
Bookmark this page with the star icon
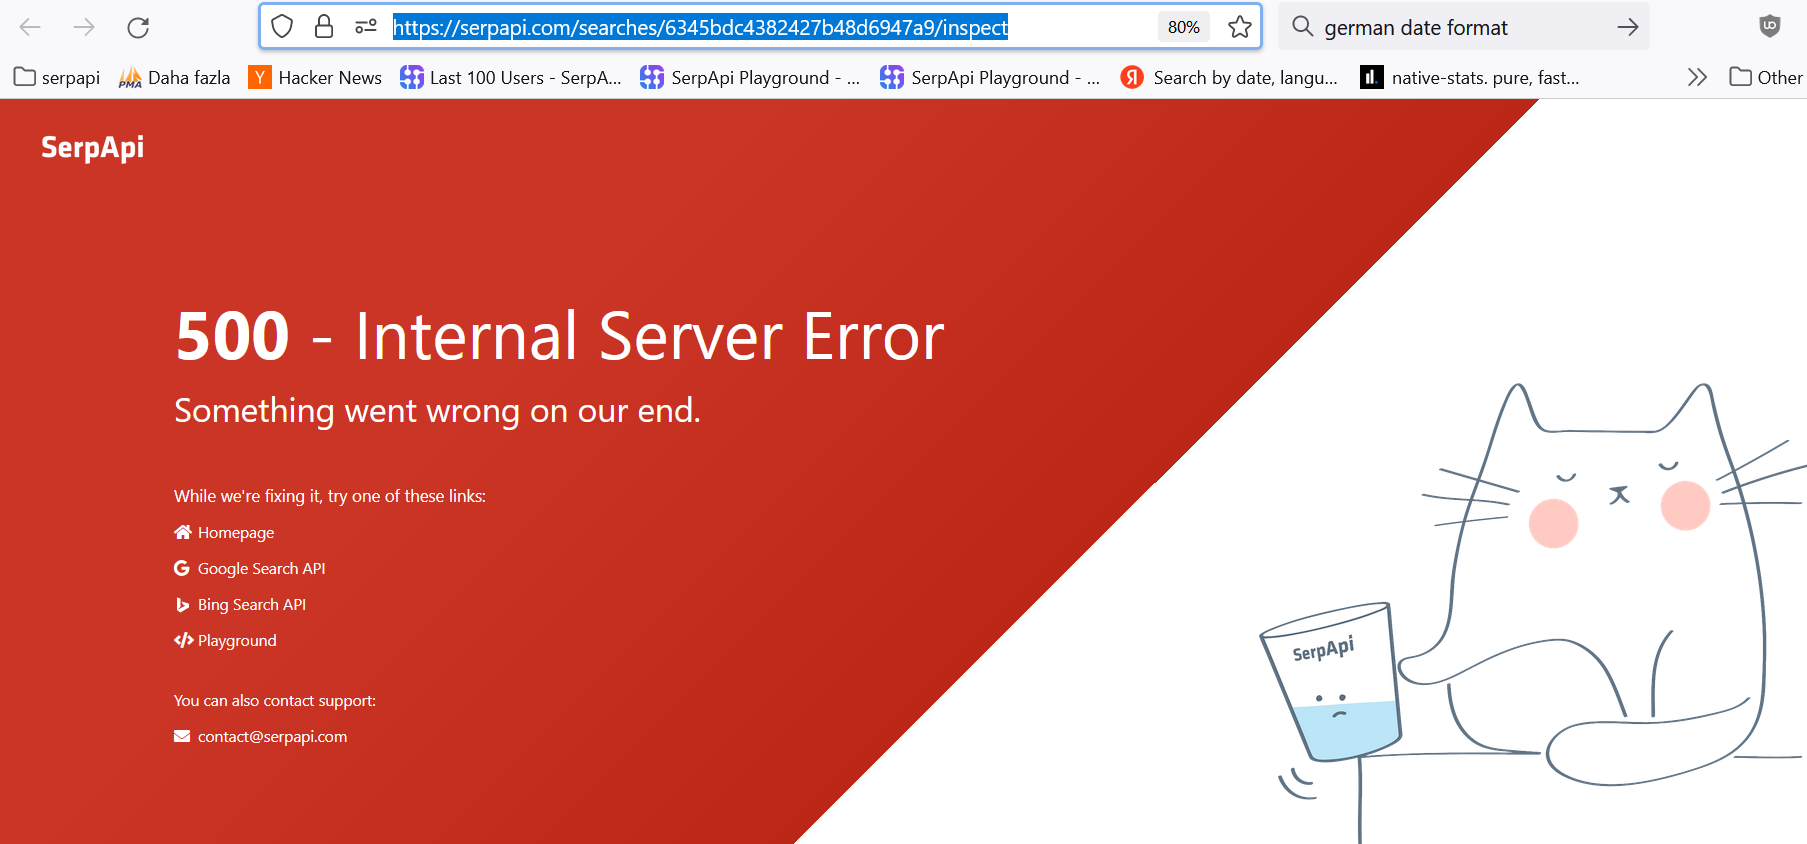(1240, 27)
